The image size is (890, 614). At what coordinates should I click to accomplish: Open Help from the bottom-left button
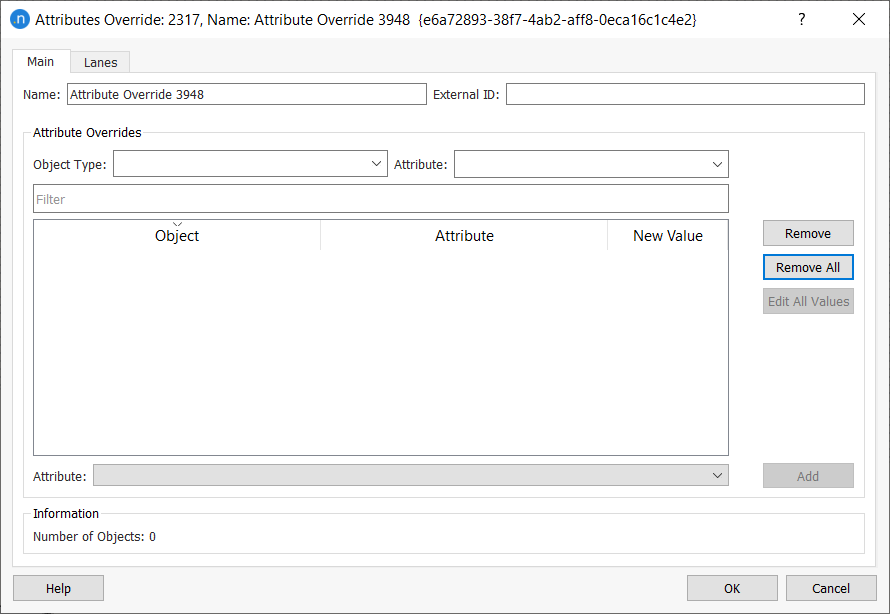(58, 588)
